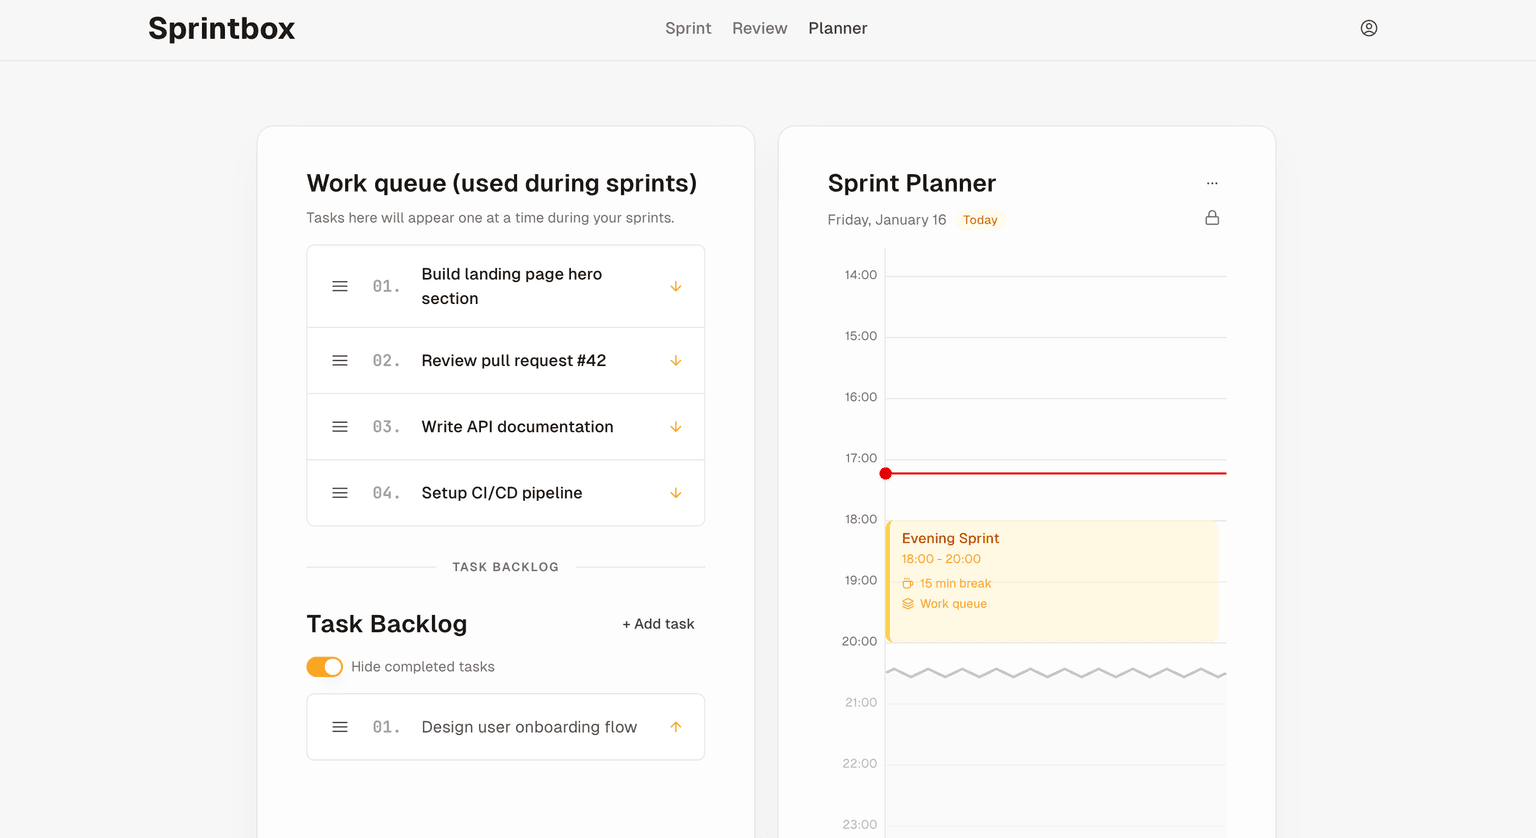Click the lock icon in Sprint Planner

[x=1212, y=217]
